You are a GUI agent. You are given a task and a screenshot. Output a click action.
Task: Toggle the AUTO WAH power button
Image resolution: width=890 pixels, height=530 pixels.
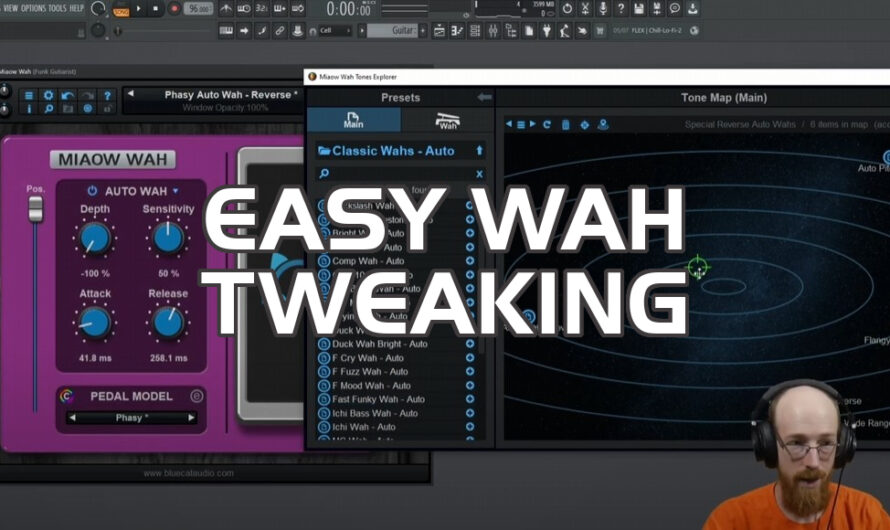pos(92,191)
